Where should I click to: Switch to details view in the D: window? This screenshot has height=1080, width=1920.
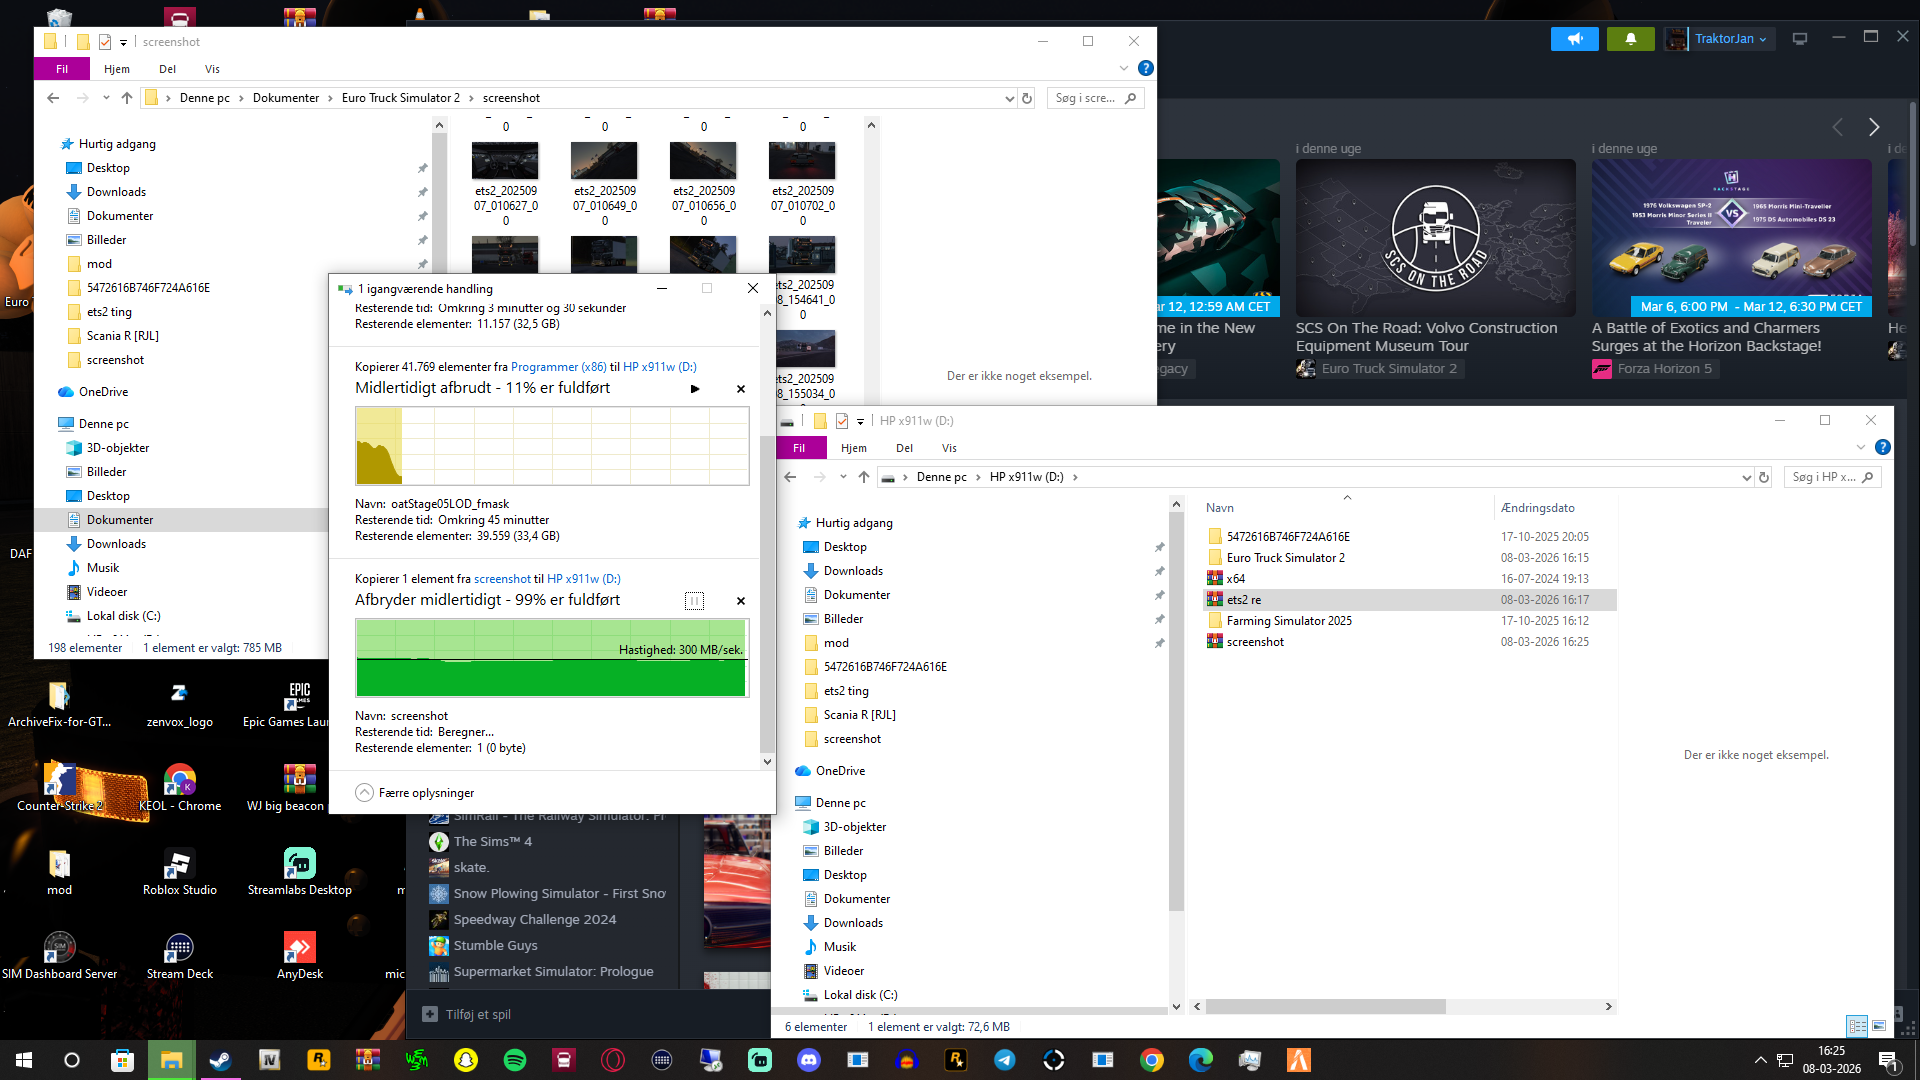[1857, 1026]
